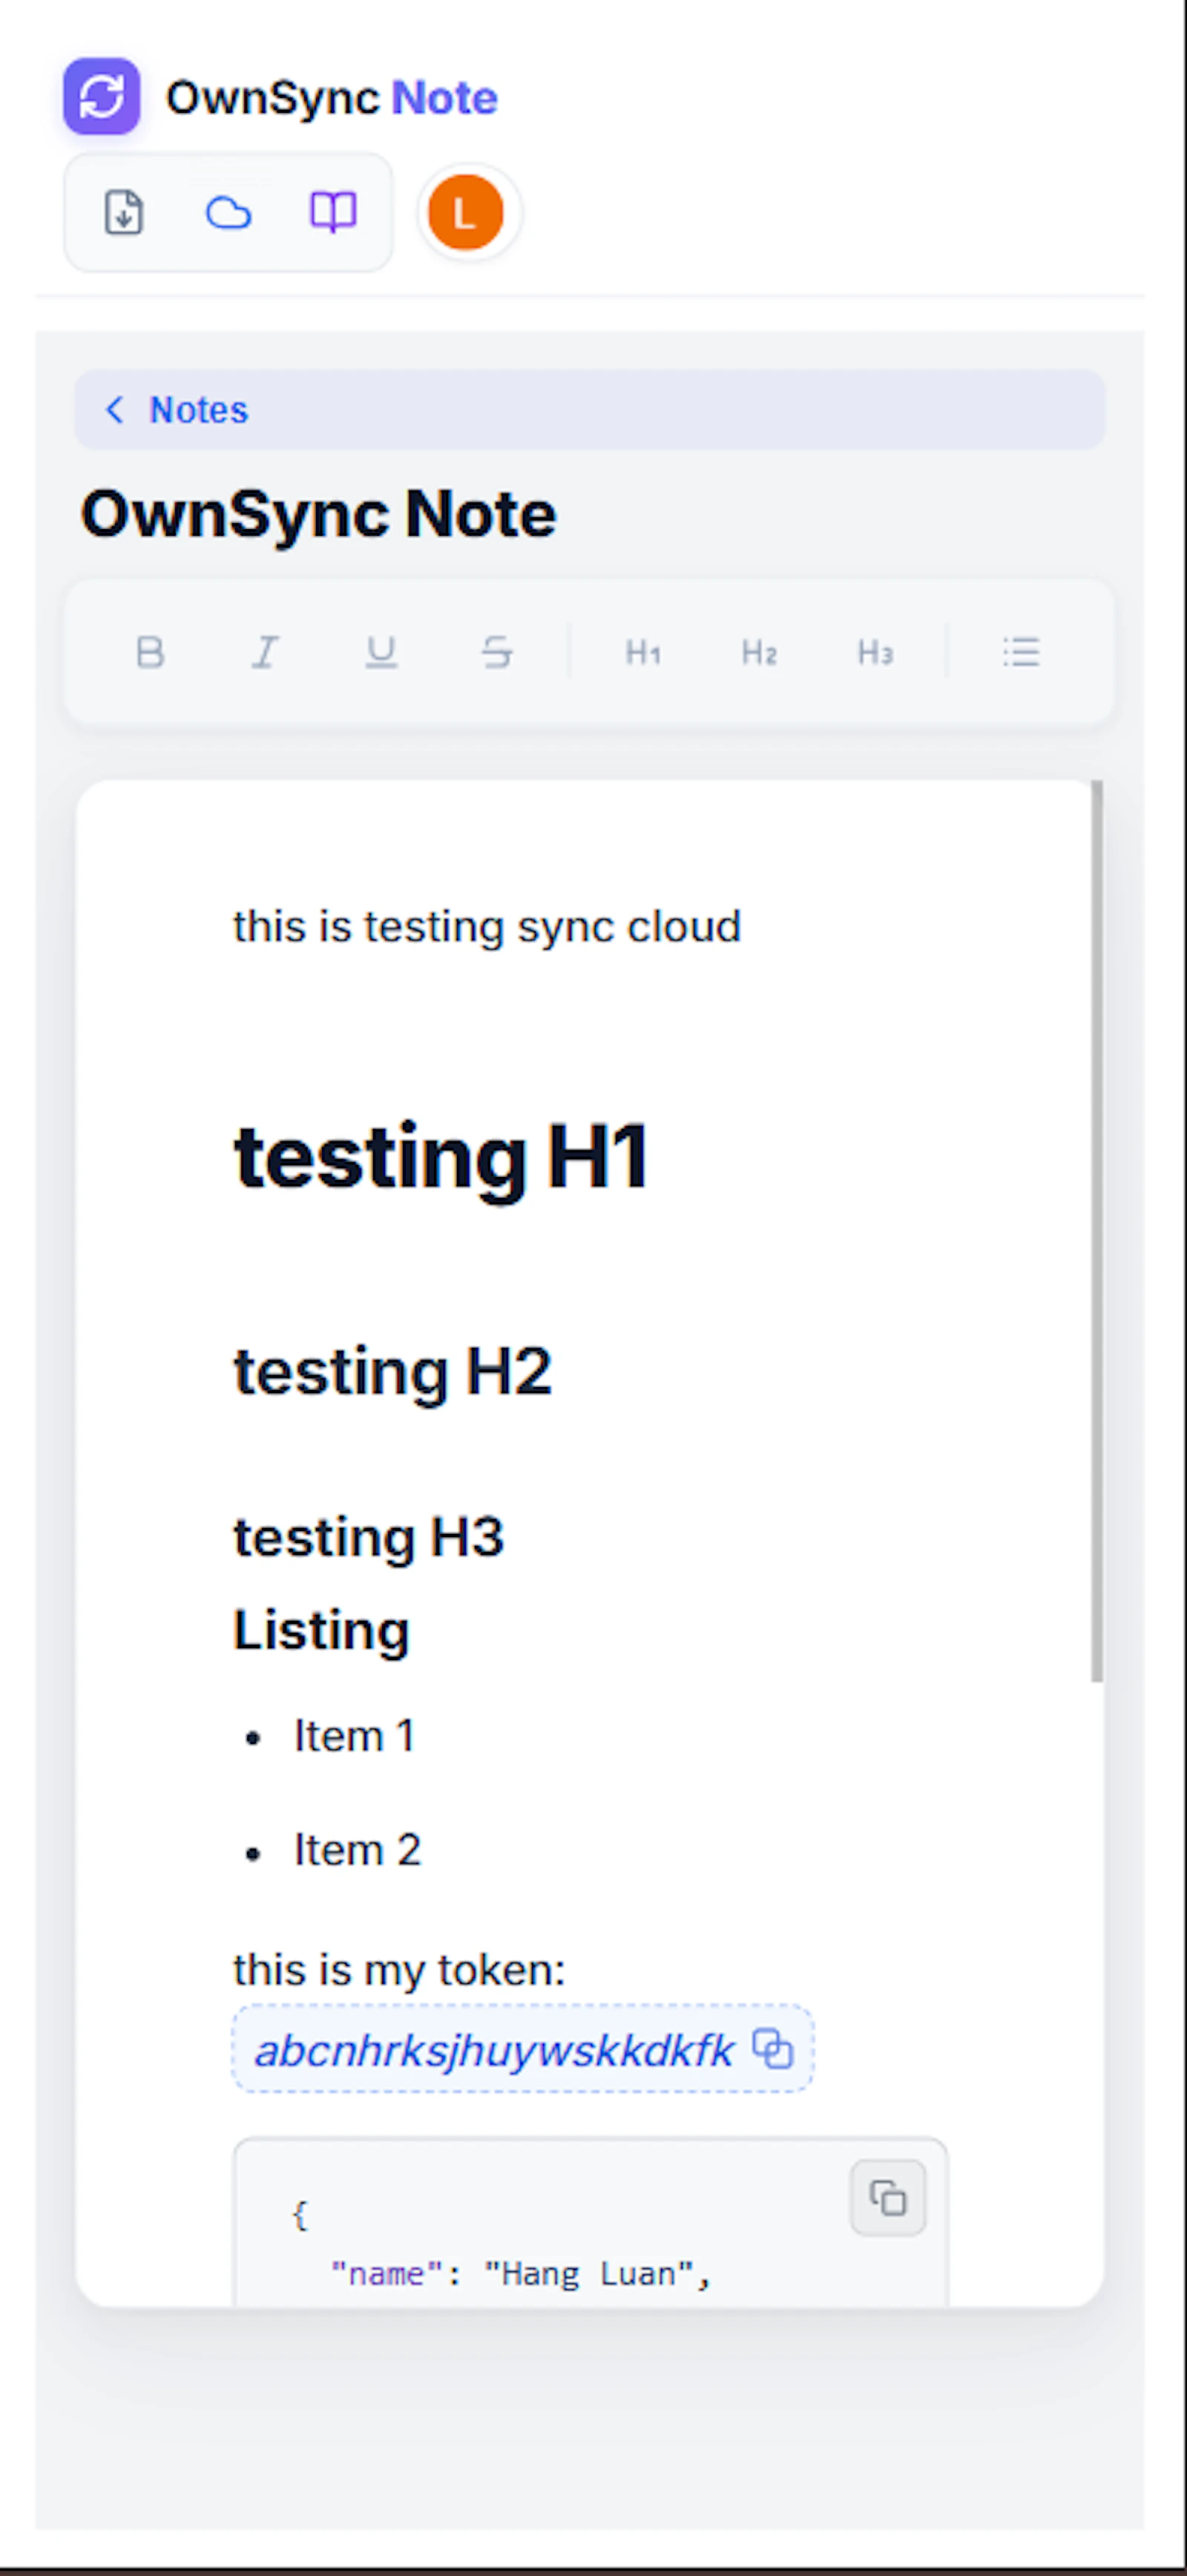Open the cloud sync icon
The height and width of the screenshot is (2576, 1187).
pyautogui.click(x=228, y=212)
